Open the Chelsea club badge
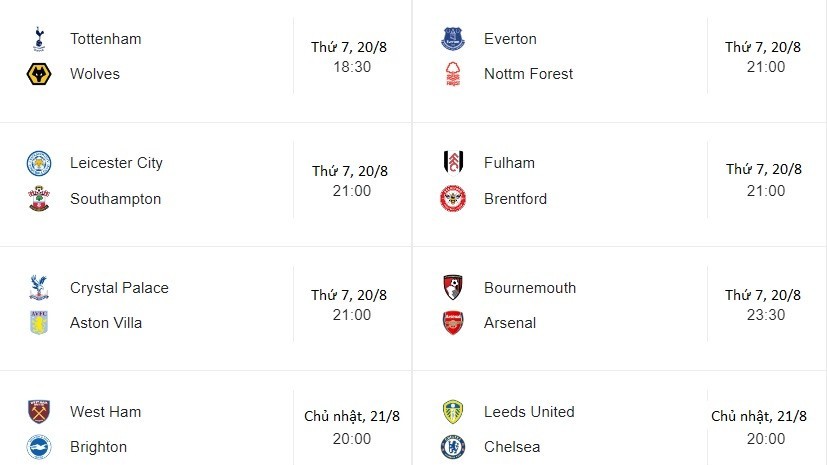 (453, 447)
